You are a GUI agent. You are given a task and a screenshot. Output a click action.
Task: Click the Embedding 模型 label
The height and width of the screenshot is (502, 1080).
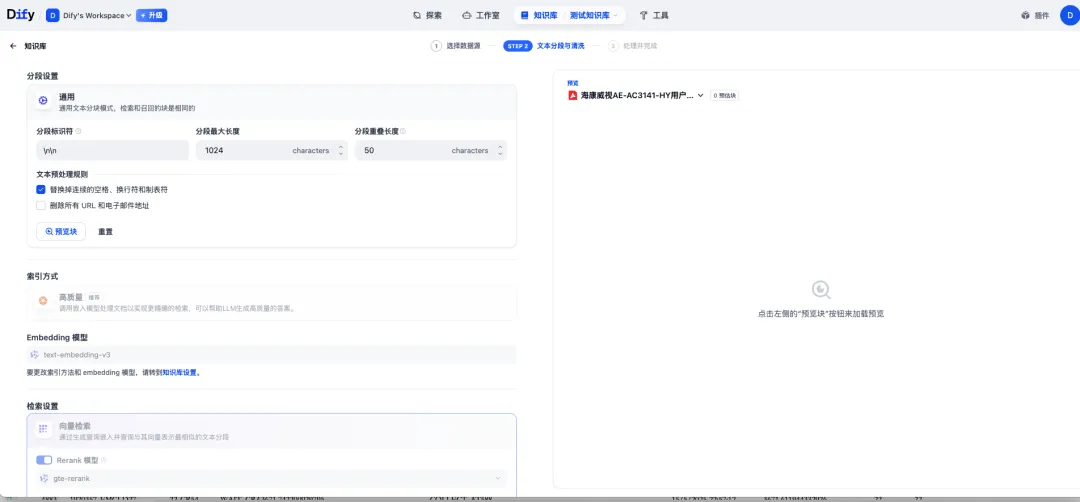57,337
